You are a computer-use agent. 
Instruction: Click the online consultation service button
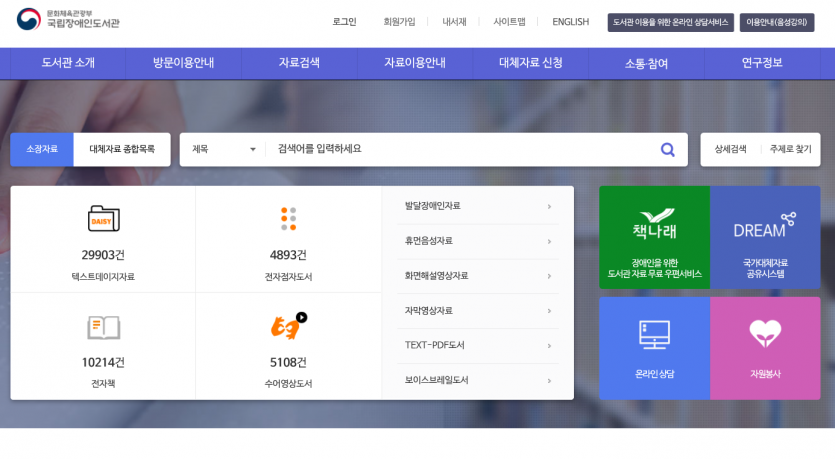[670, 22]
